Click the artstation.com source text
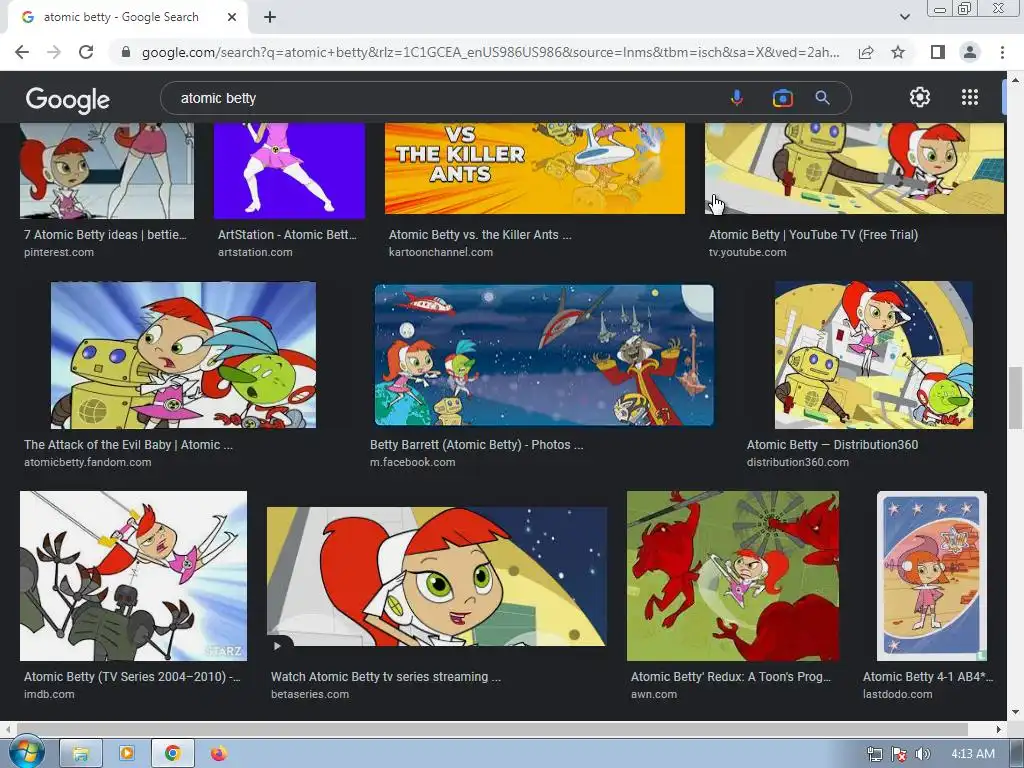The height and width of the screenshot is (768, 1024). click(x=255, y=252)
